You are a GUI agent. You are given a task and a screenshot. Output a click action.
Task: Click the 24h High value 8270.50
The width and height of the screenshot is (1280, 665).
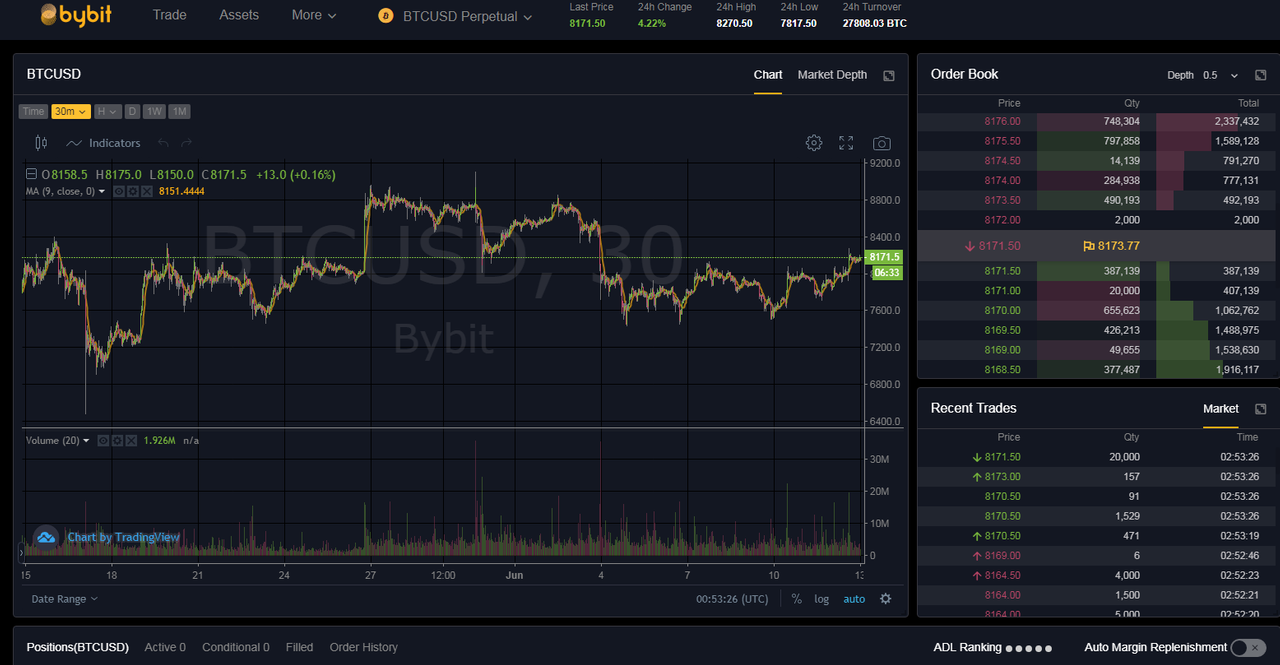(734, 23)
